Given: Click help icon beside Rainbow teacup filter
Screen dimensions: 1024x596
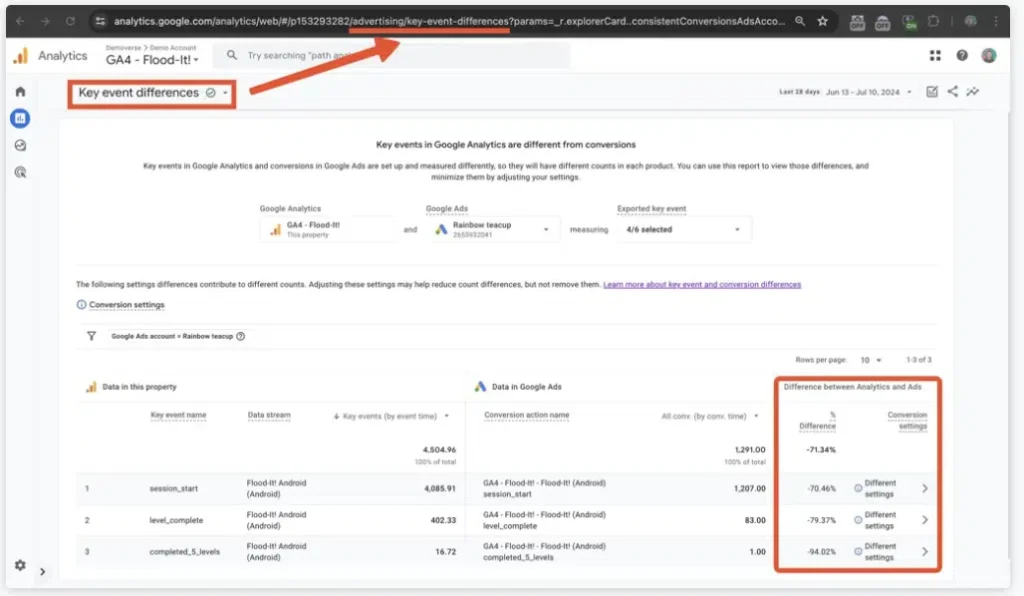Looking at the screenshot, I should (x=240, y=336).
